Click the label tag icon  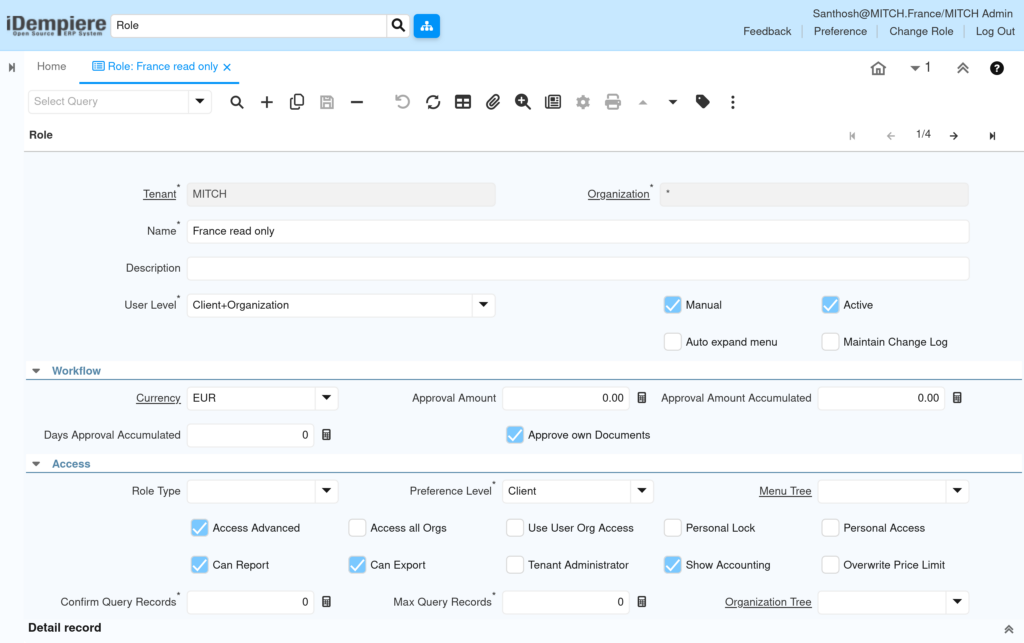point(703,102)
